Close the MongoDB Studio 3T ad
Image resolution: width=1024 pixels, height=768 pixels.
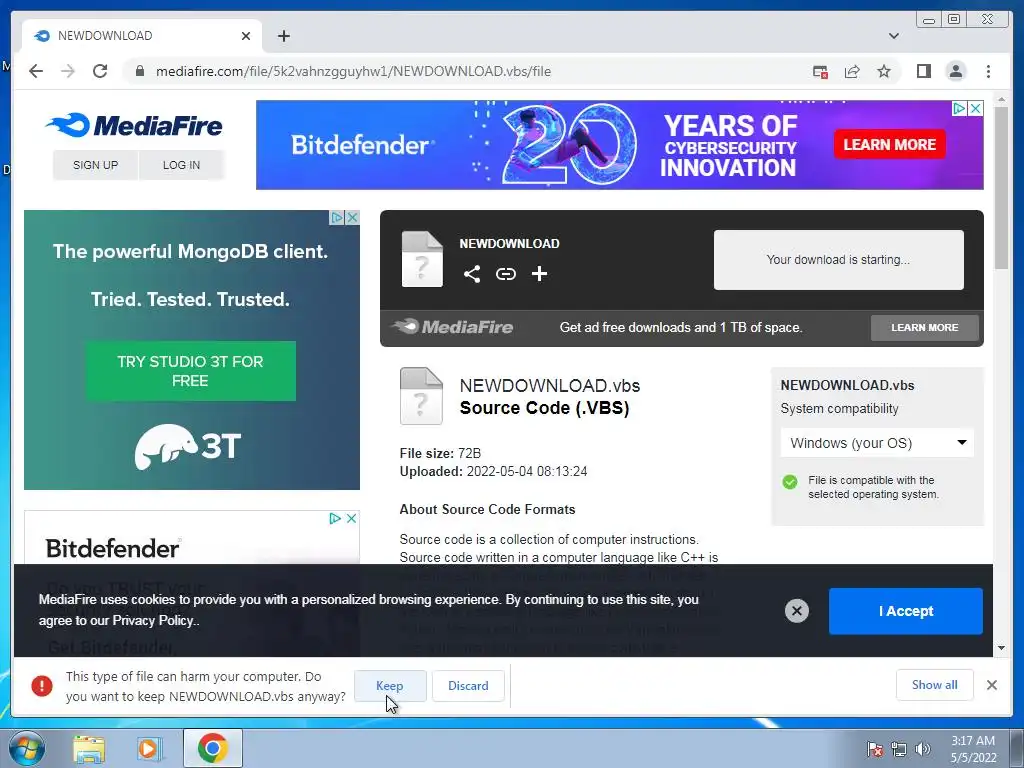pos(352,217)
